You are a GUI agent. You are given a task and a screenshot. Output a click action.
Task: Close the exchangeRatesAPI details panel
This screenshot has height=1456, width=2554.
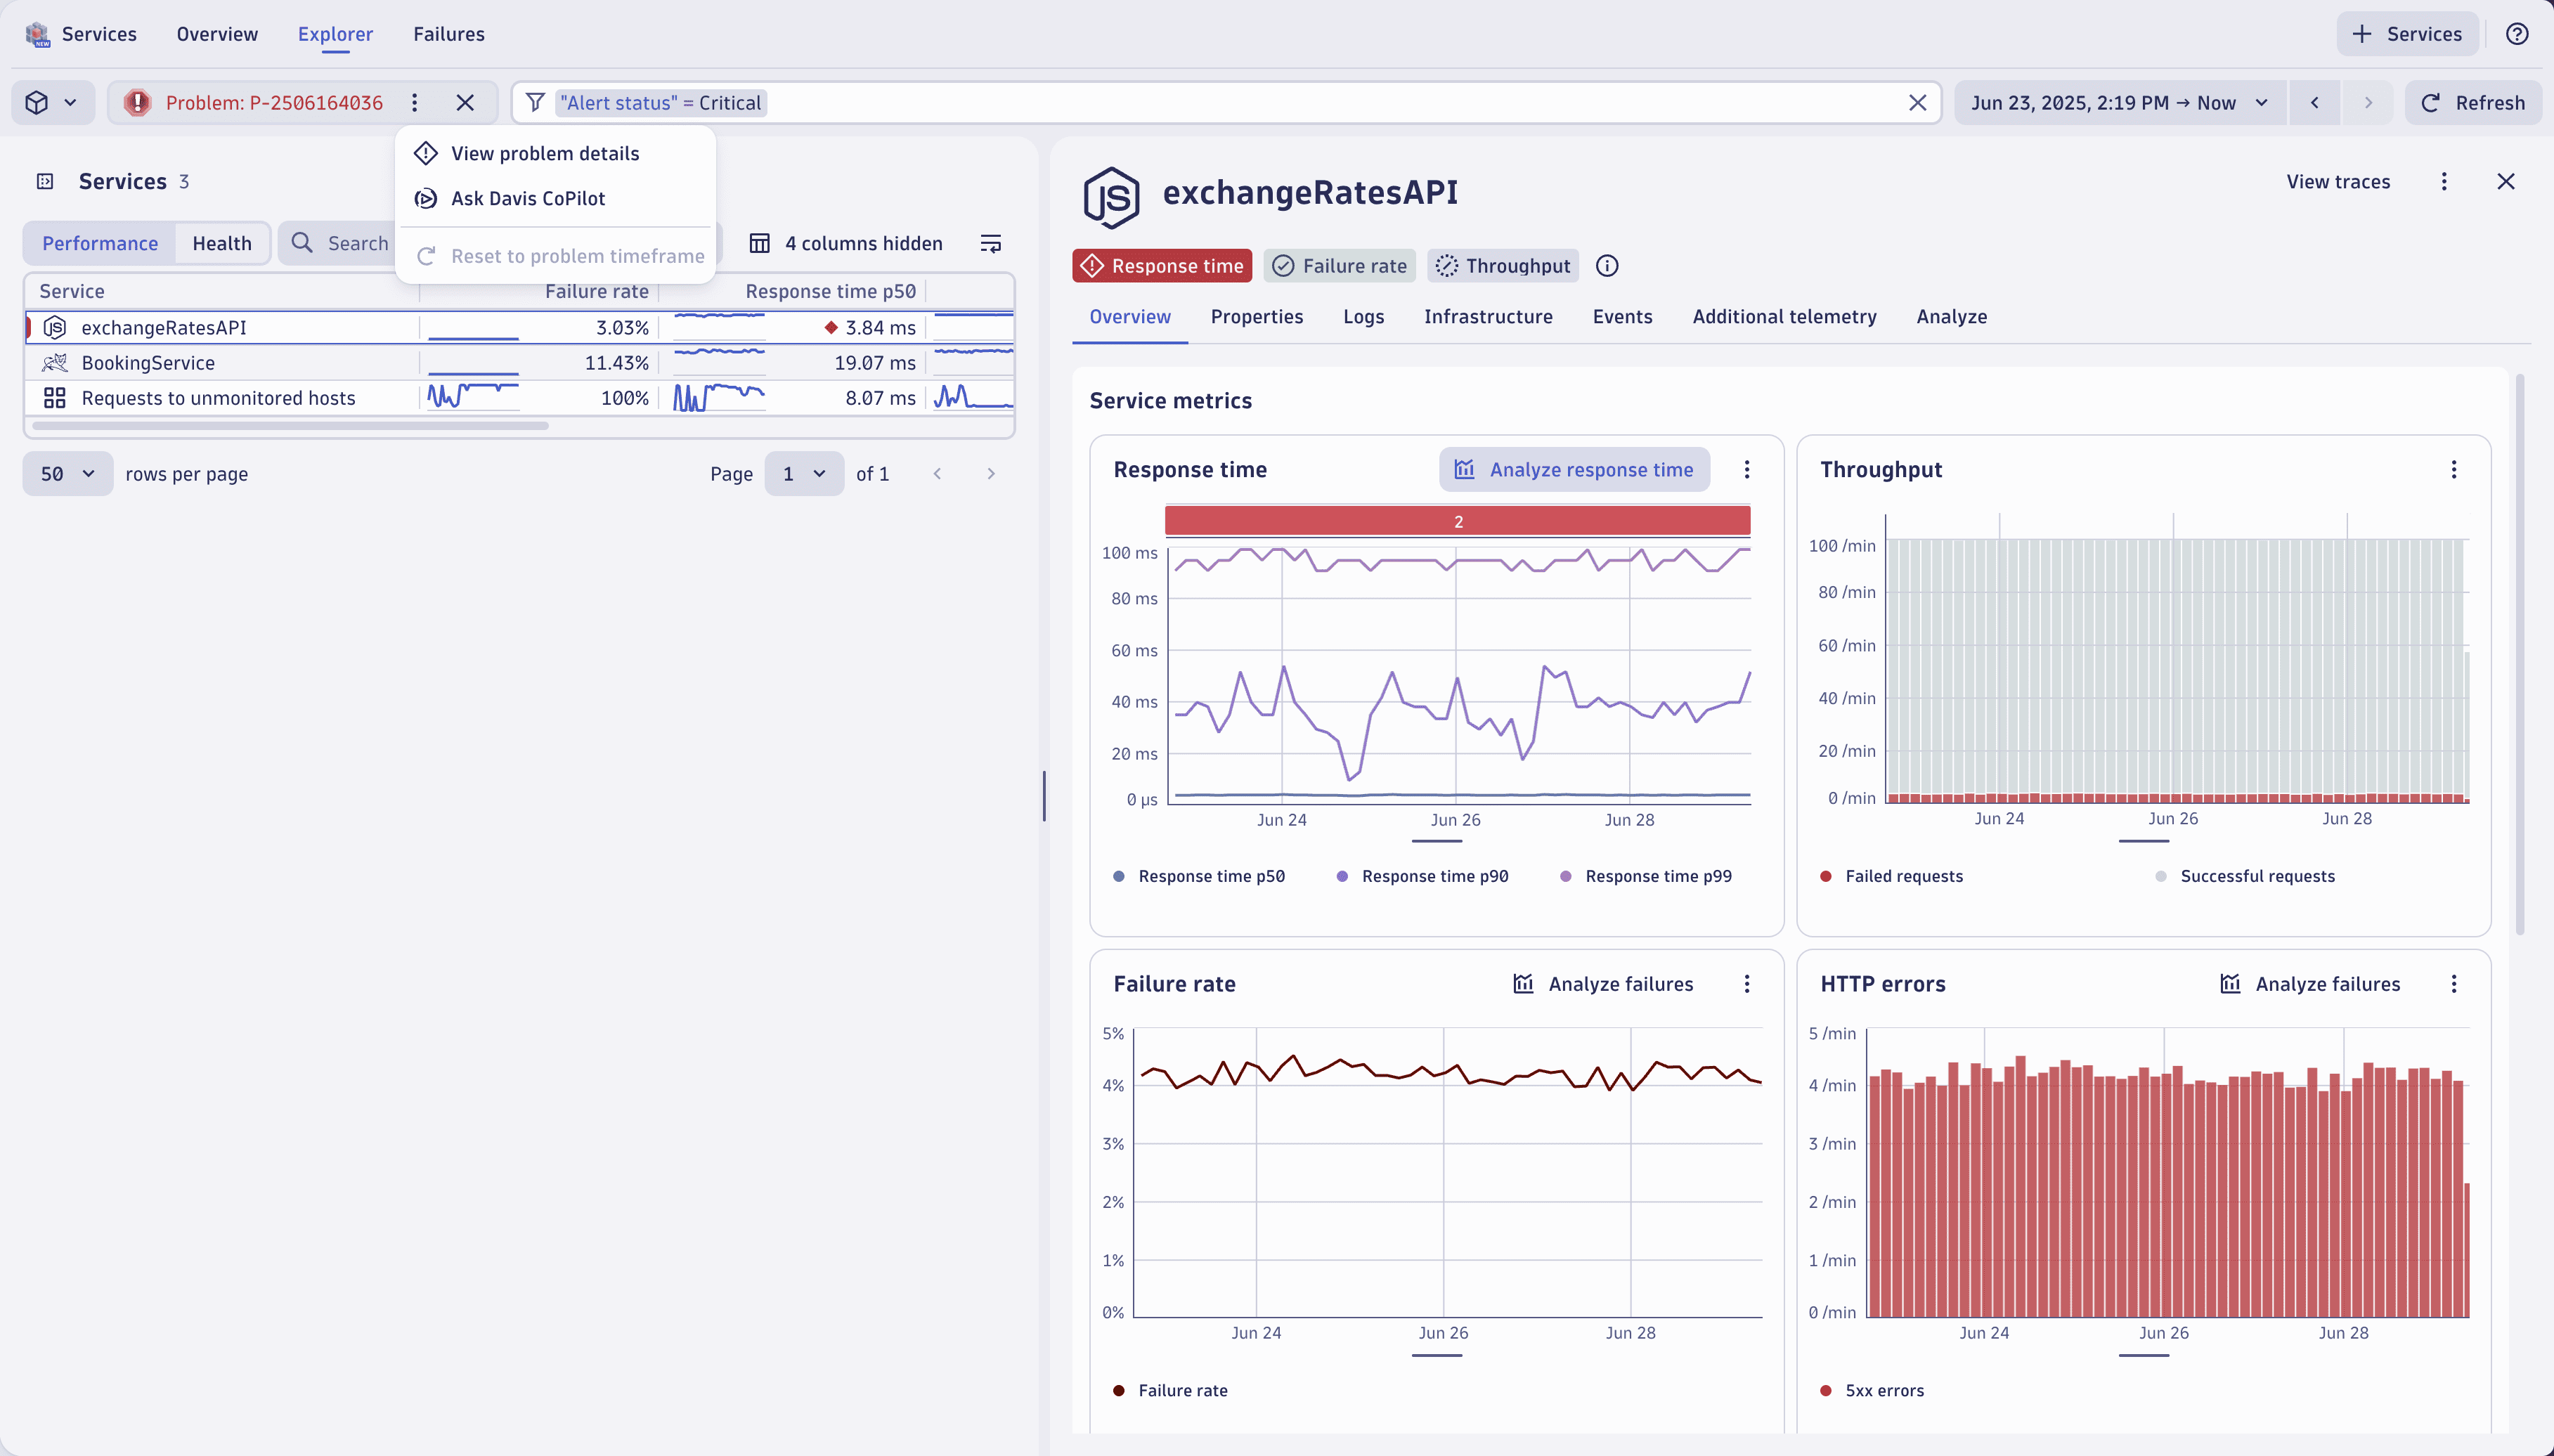[2505, 181]
